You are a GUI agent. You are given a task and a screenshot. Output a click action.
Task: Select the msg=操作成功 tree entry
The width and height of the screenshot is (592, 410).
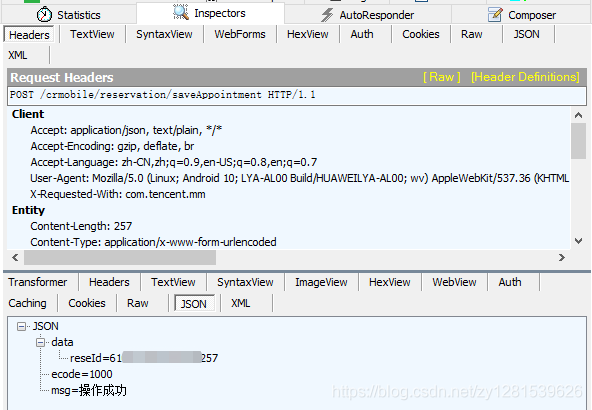89,390
